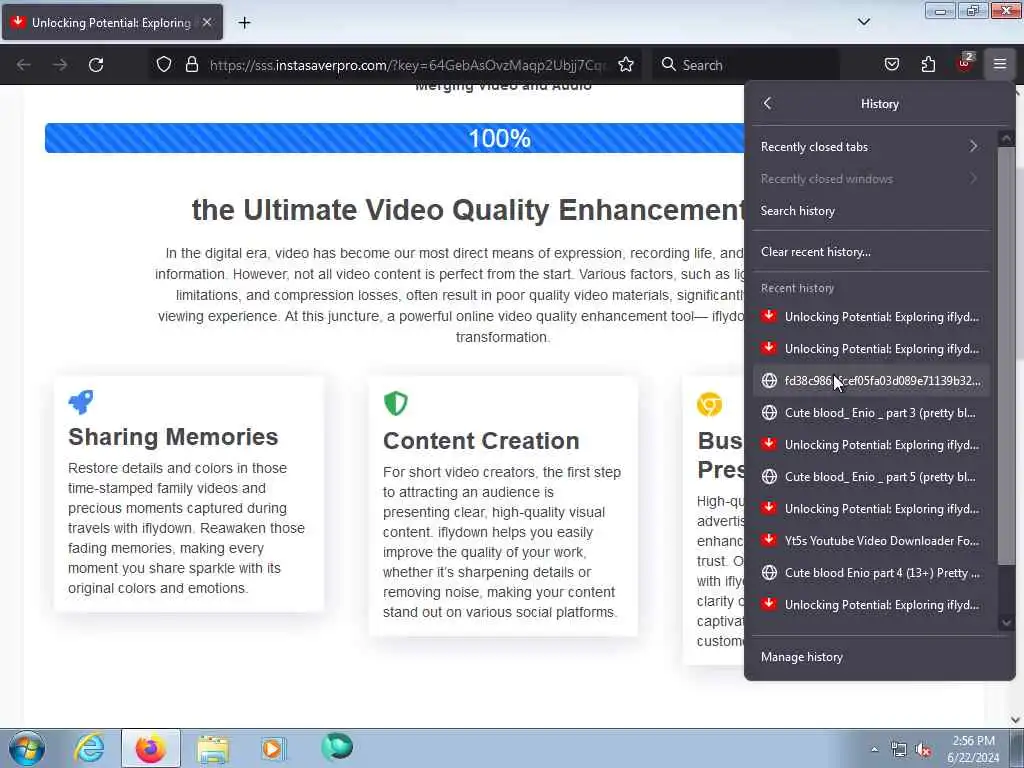This screenshot has width=1024, height=768.
Task: Click the instasaverpro URL address field
Action: pyautogui.click(x=408, y=65)
